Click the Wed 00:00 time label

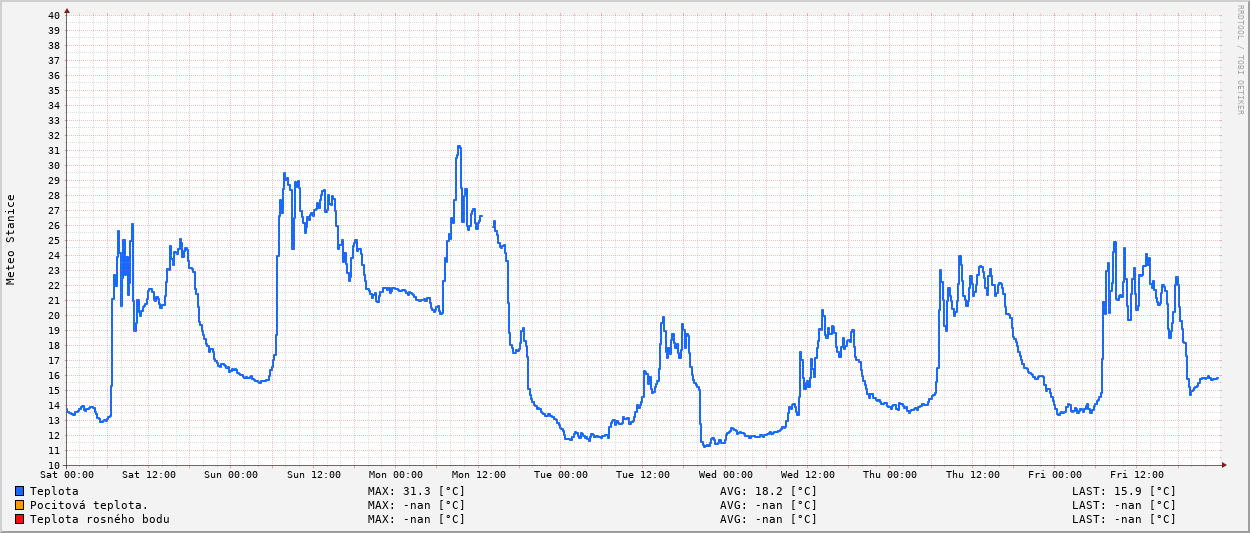tap(726, 475)
